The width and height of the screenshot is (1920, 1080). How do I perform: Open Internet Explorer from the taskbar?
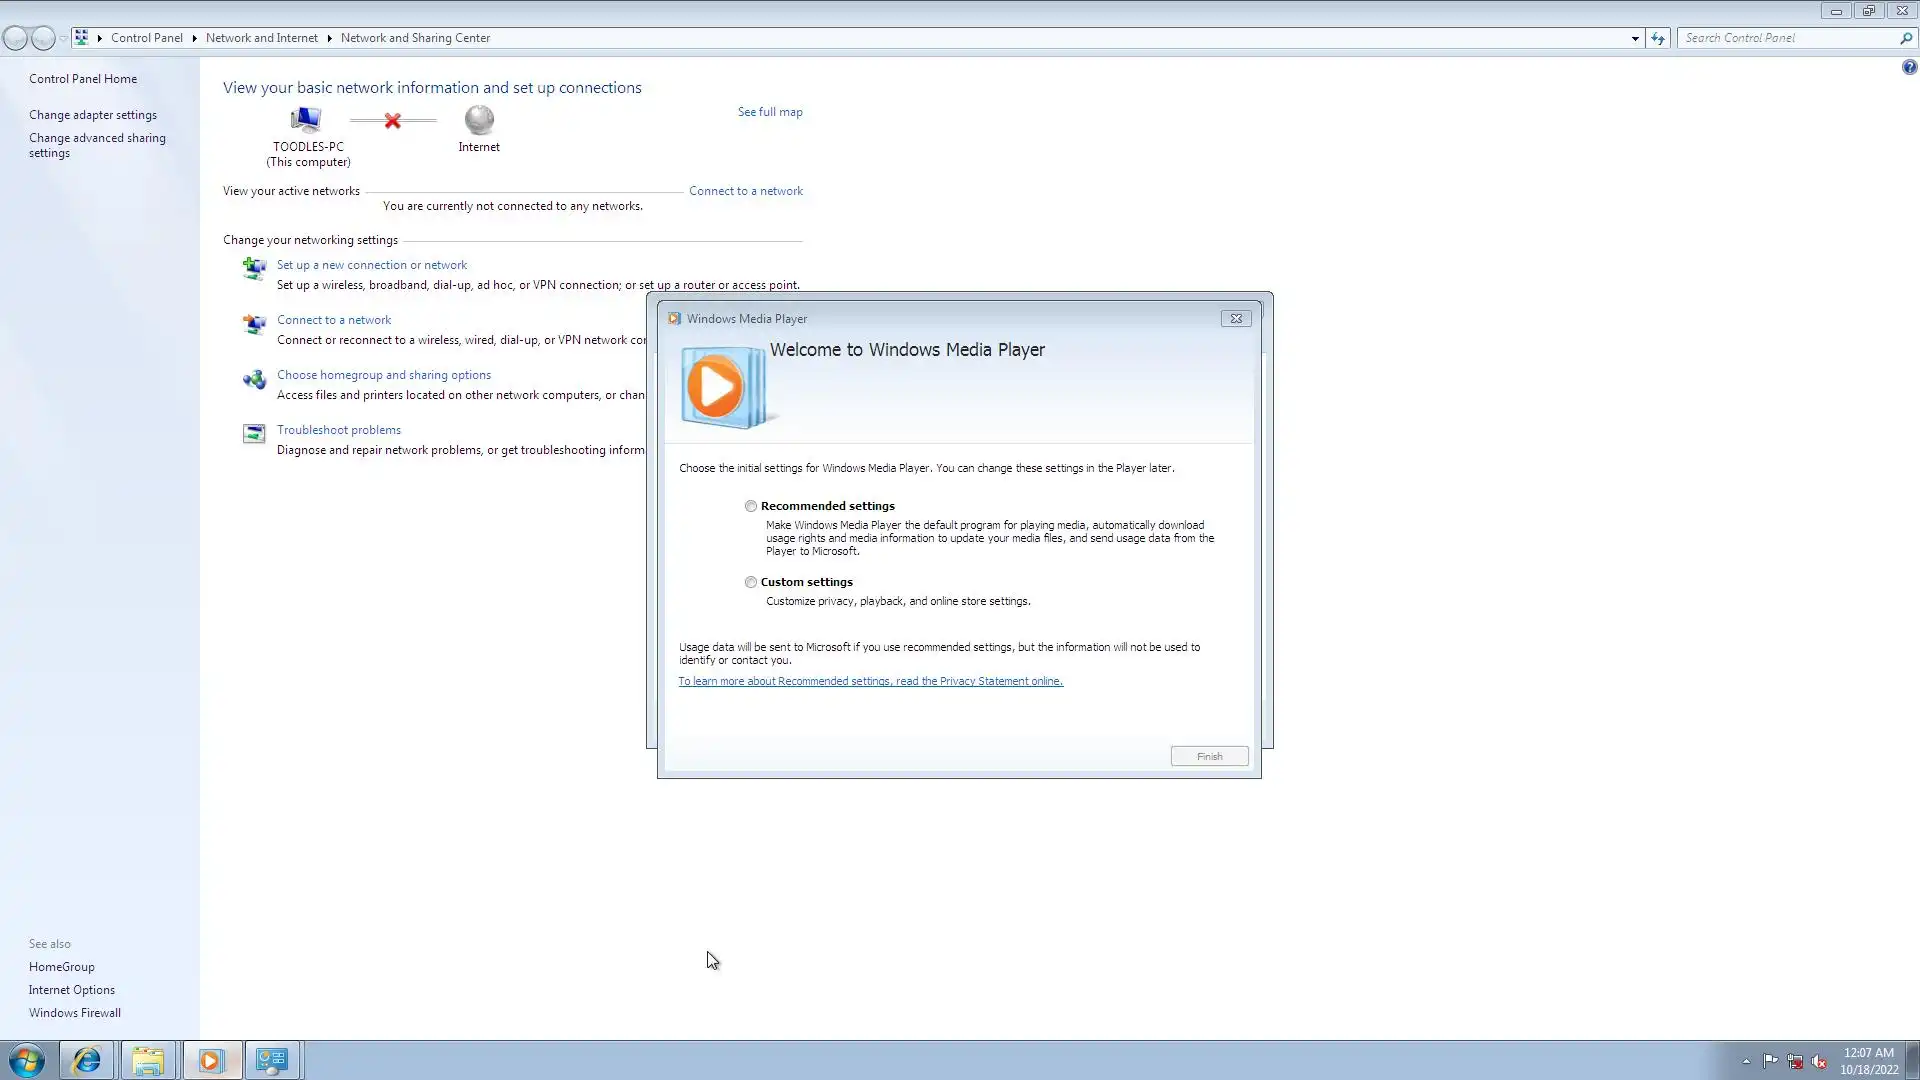87,1060
